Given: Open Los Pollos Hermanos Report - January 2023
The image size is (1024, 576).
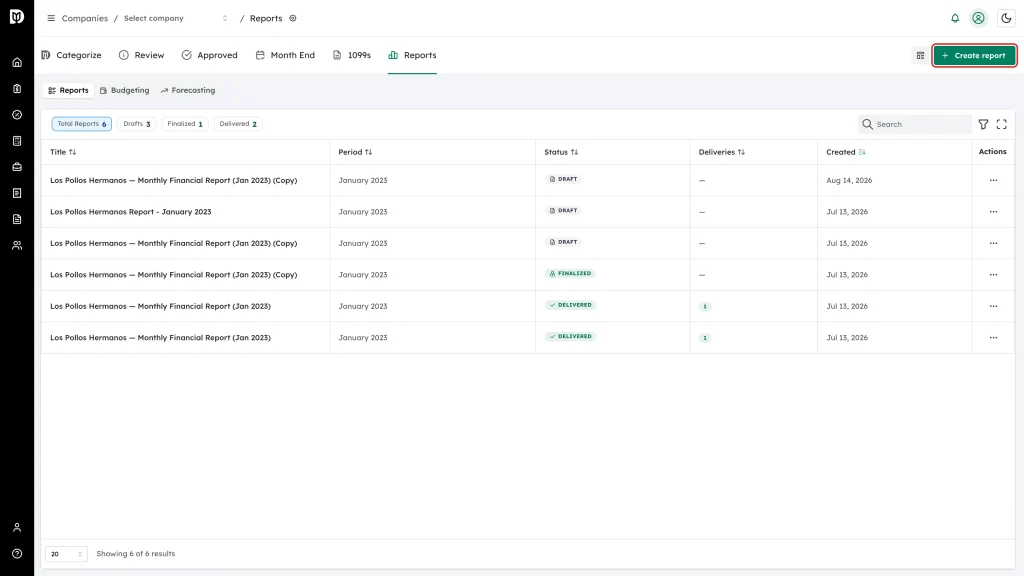Looking at the screenshot, I should click(x=131, y=212).
